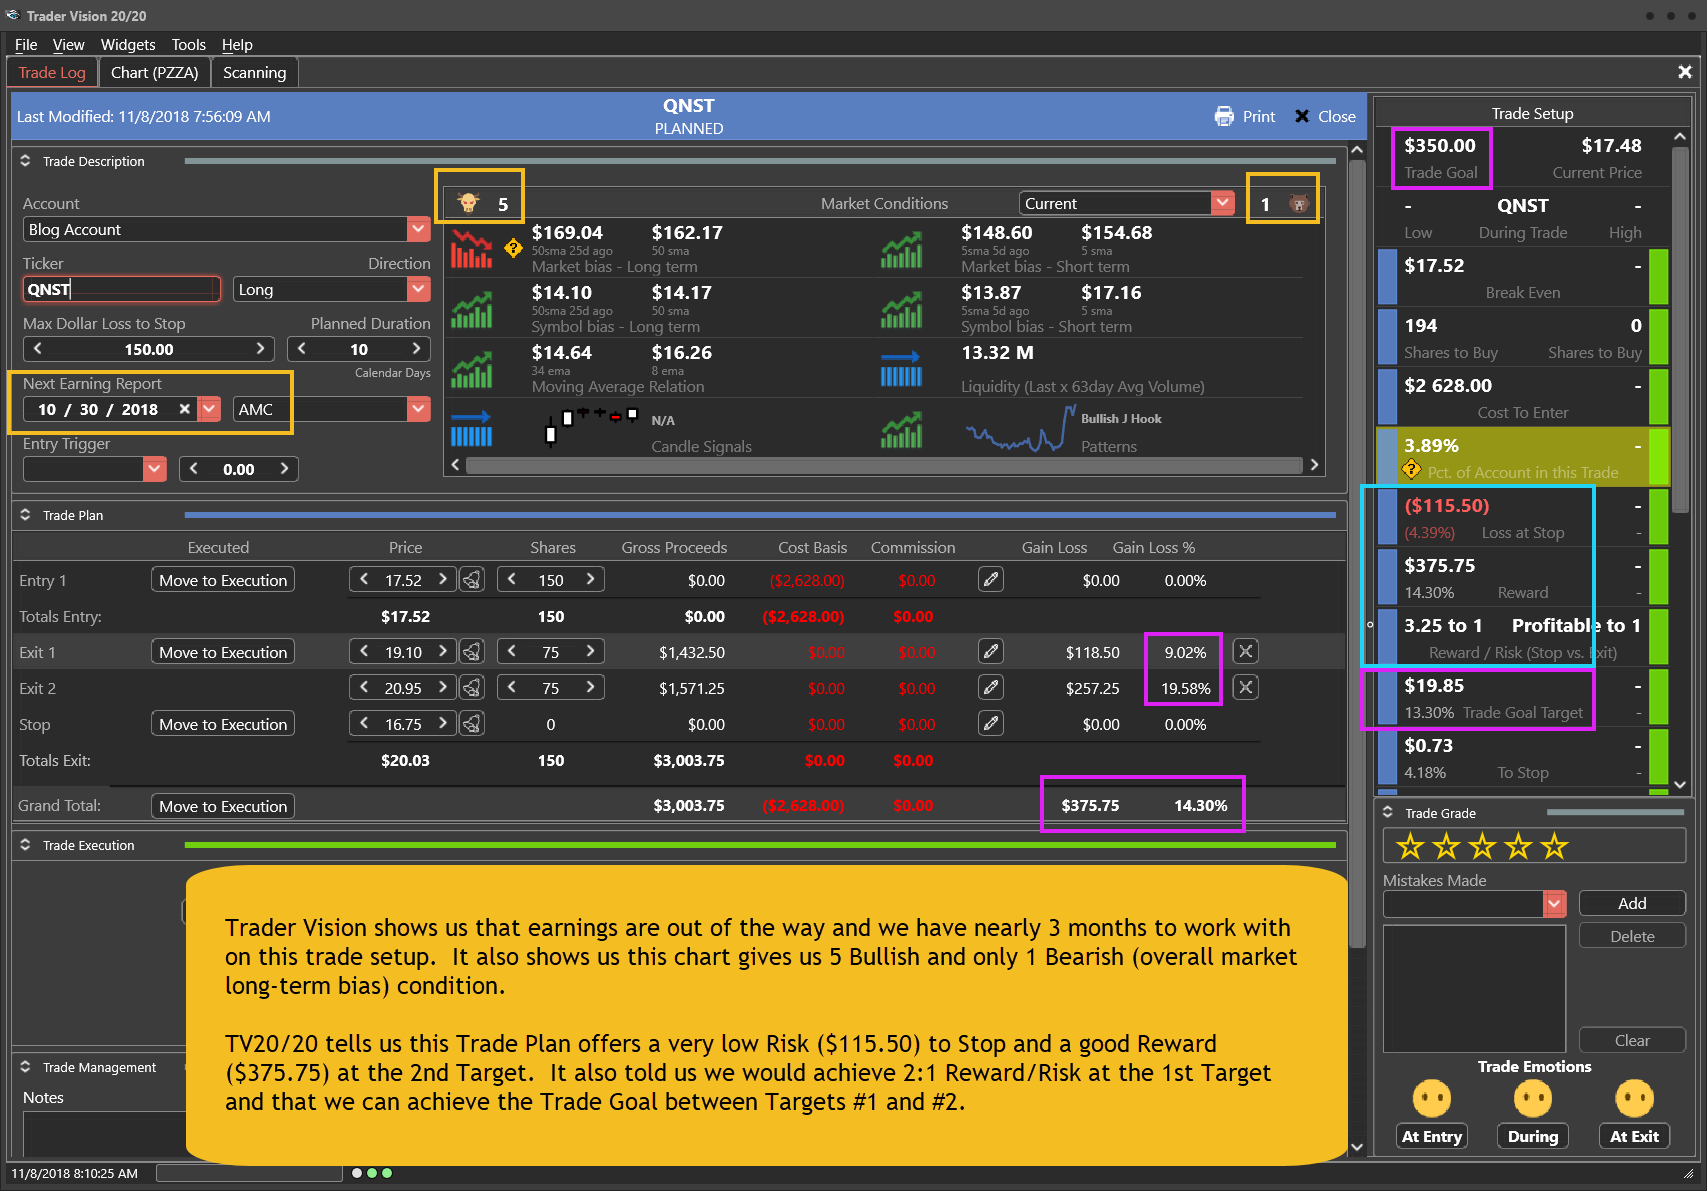Click the Delete mistake button
The image size is (1707, 1191).
coord(1632,936)
